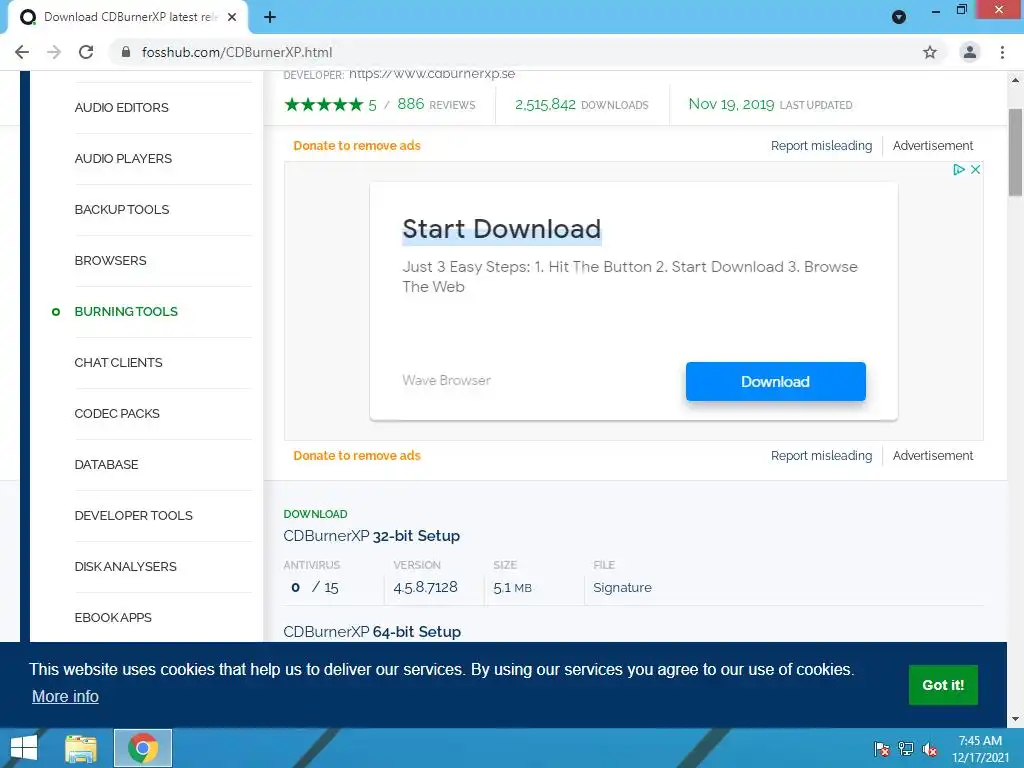Viewport: 1024px width, 768px height.
Task: Open the Audio Editors category
Action: 121,108
